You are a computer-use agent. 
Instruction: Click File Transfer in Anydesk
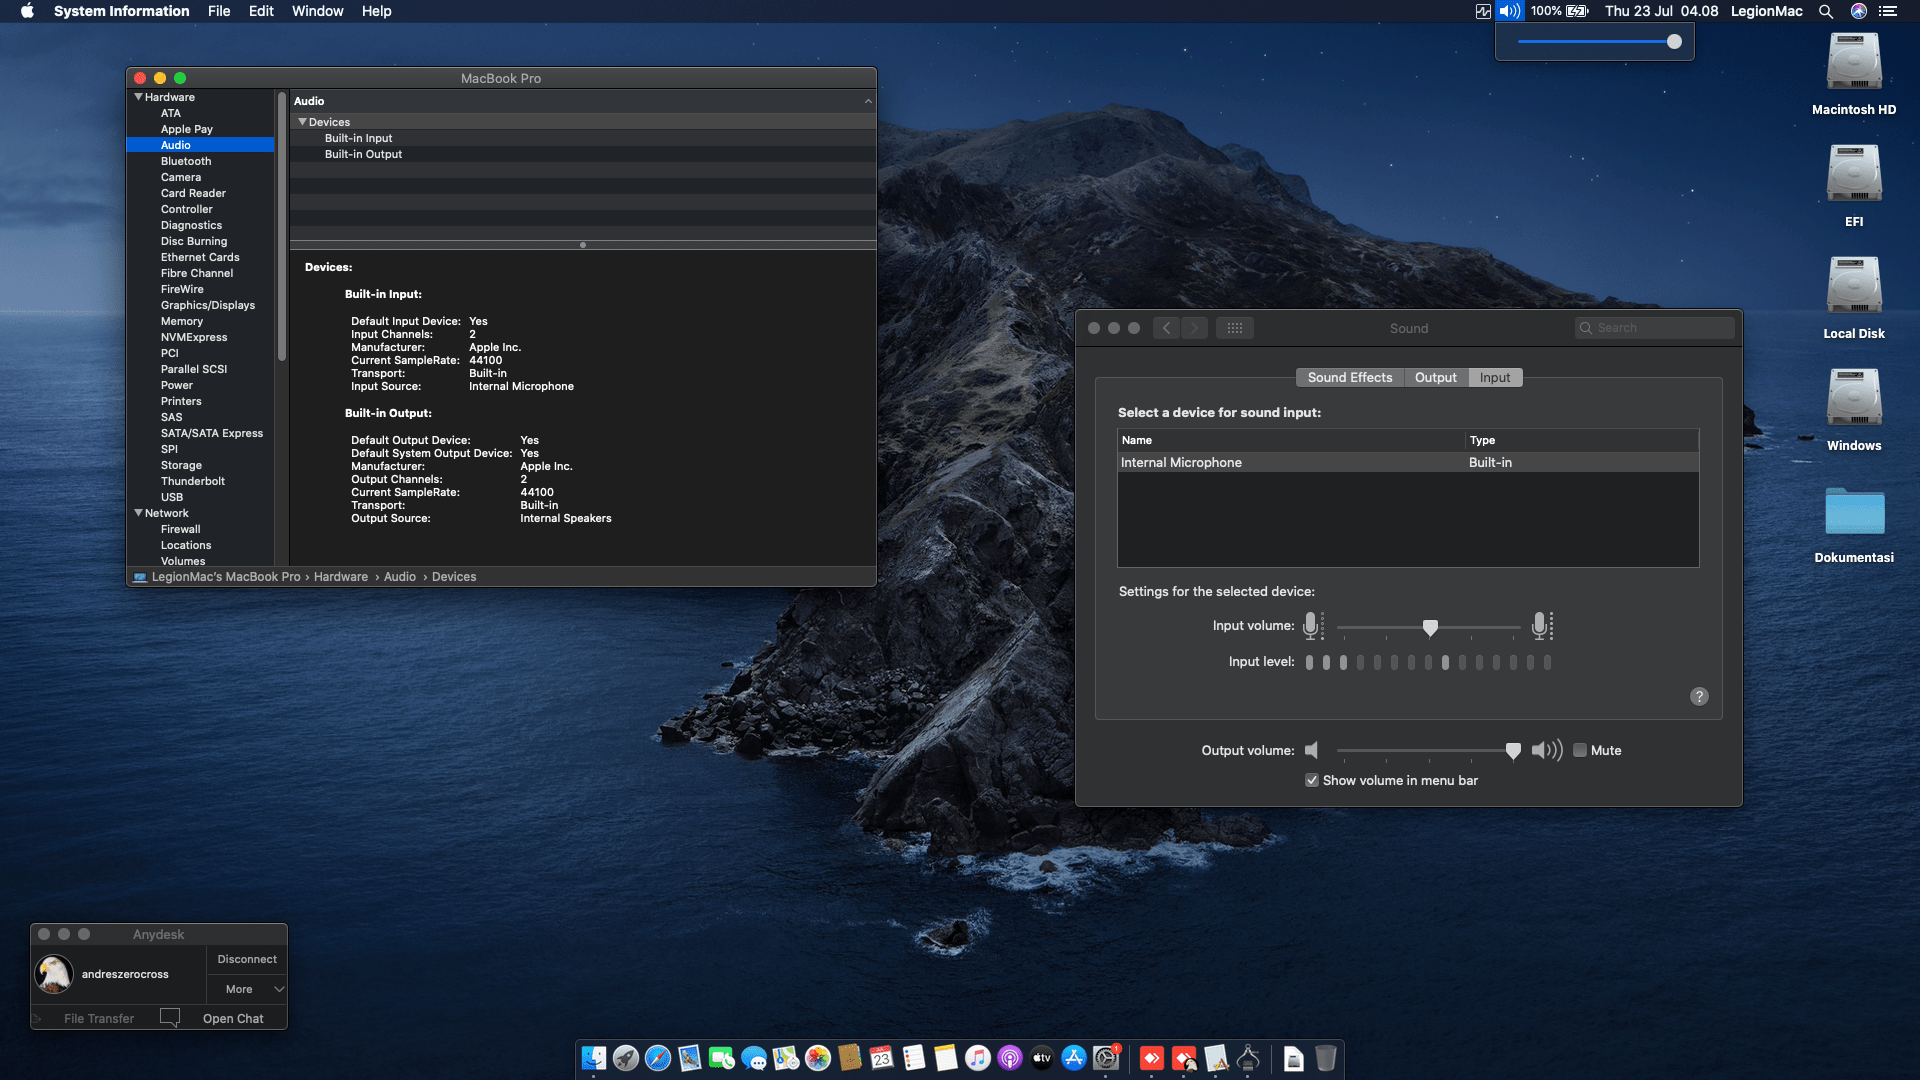(x=99, y=1018)
